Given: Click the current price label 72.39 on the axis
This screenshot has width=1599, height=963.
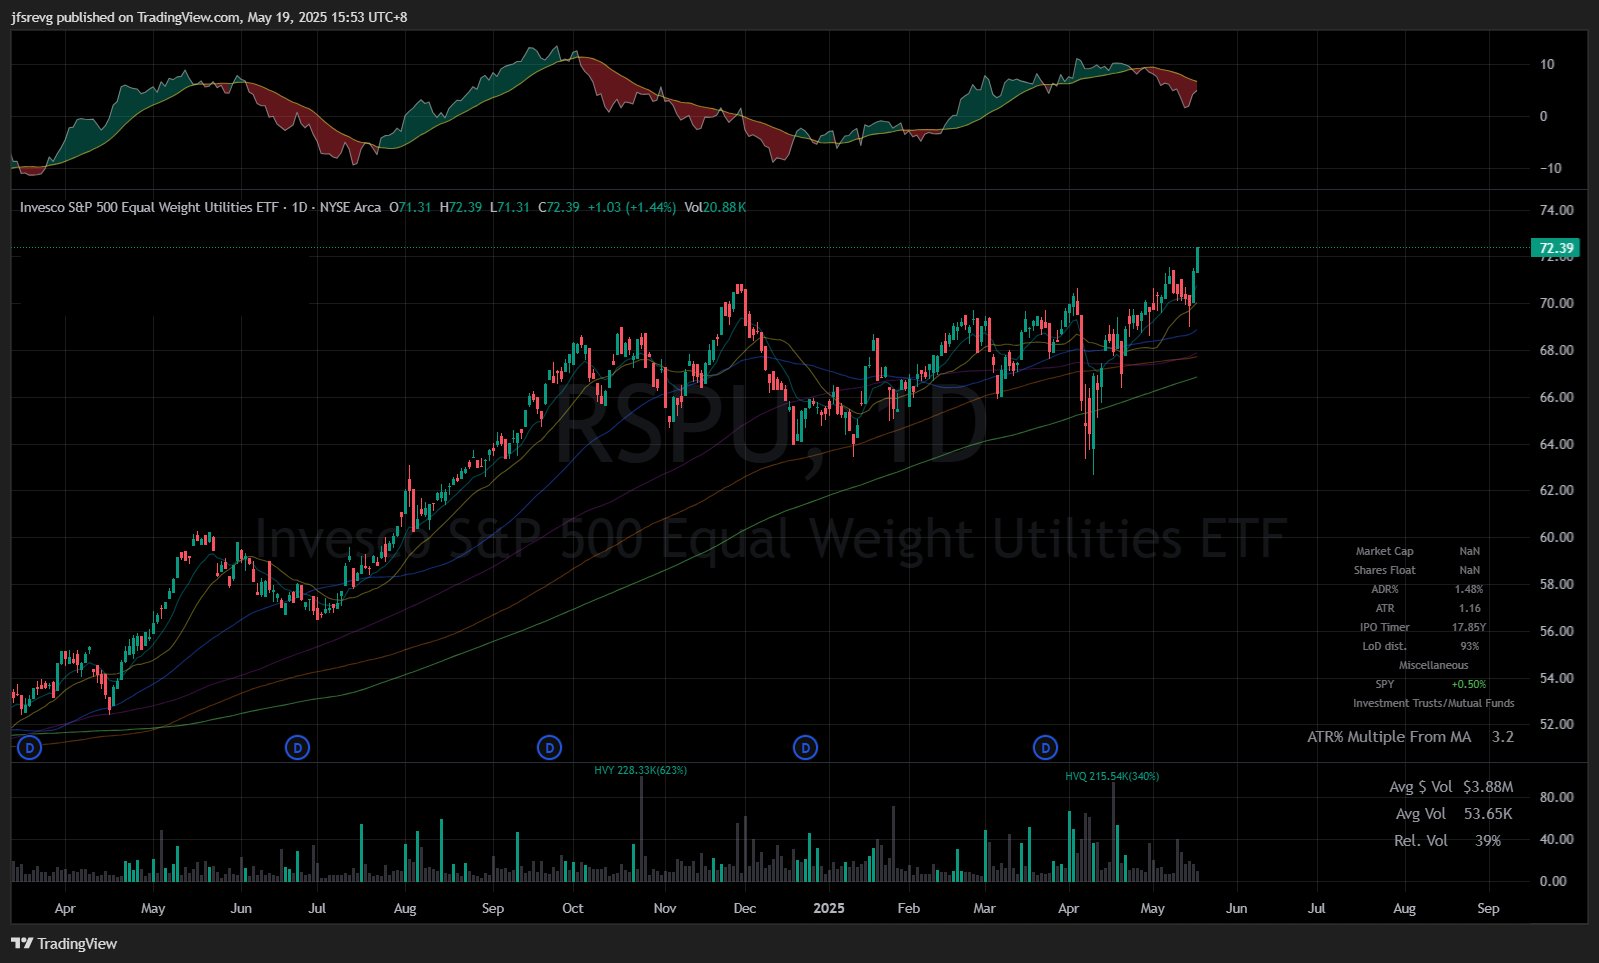Looking at the screenshot, I should pyautogui.click(x=1556, y=248).
